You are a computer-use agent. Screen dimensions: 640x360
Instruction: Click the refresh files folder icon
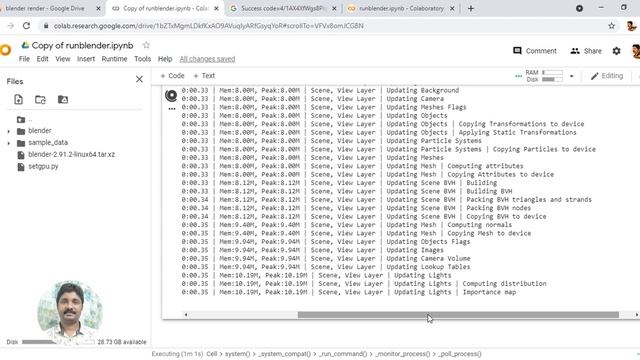40,99
